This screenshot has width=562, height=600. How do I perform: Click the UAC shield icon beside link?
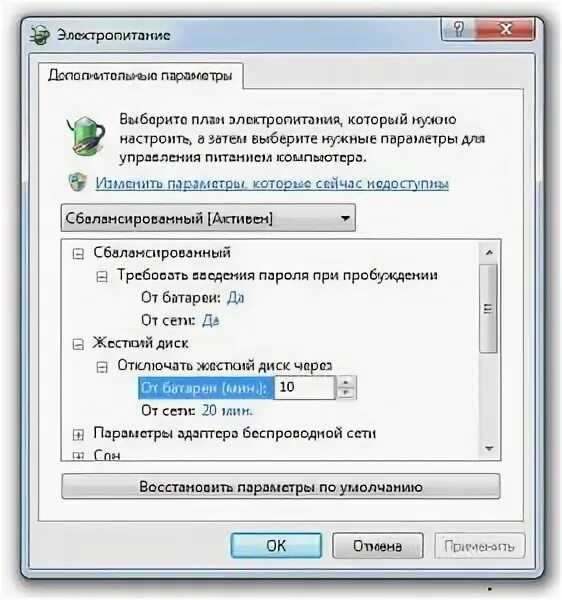pos(78,183)
